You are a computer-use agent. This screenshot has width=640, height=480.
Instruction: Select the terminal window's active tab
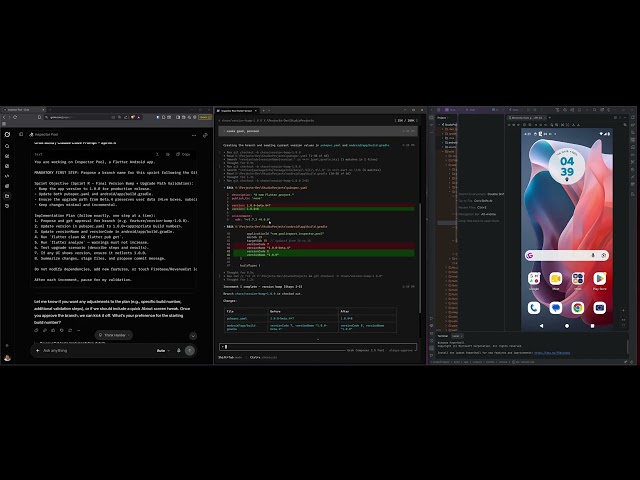coord(237,111)
